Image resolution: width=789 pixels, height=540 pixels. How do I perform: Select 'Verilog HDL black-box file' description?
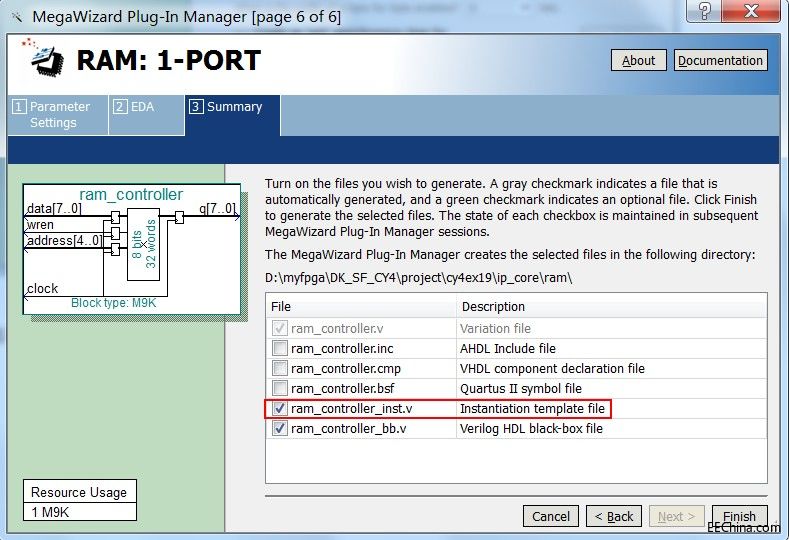(531, 429)
